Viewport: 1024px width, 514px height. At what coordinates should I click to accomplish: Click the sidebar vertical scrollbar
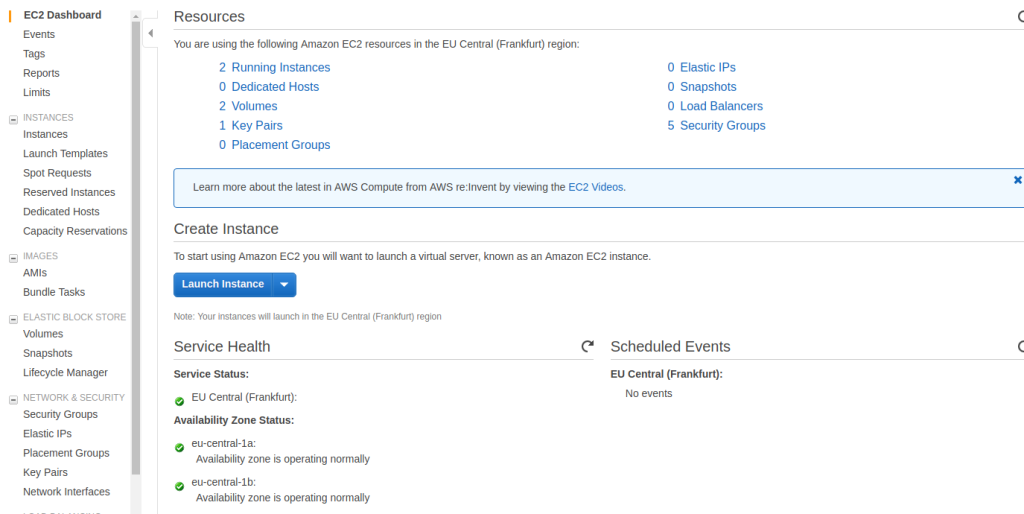(x=136, y=248)
